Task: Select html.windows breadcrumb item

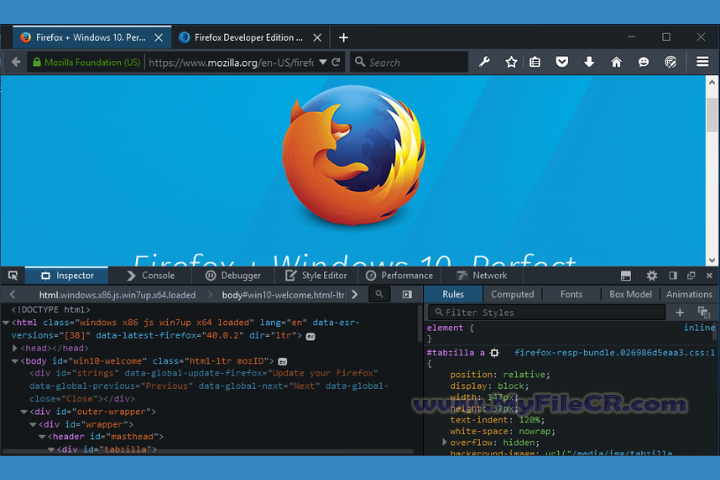Action: click(117, 295)
